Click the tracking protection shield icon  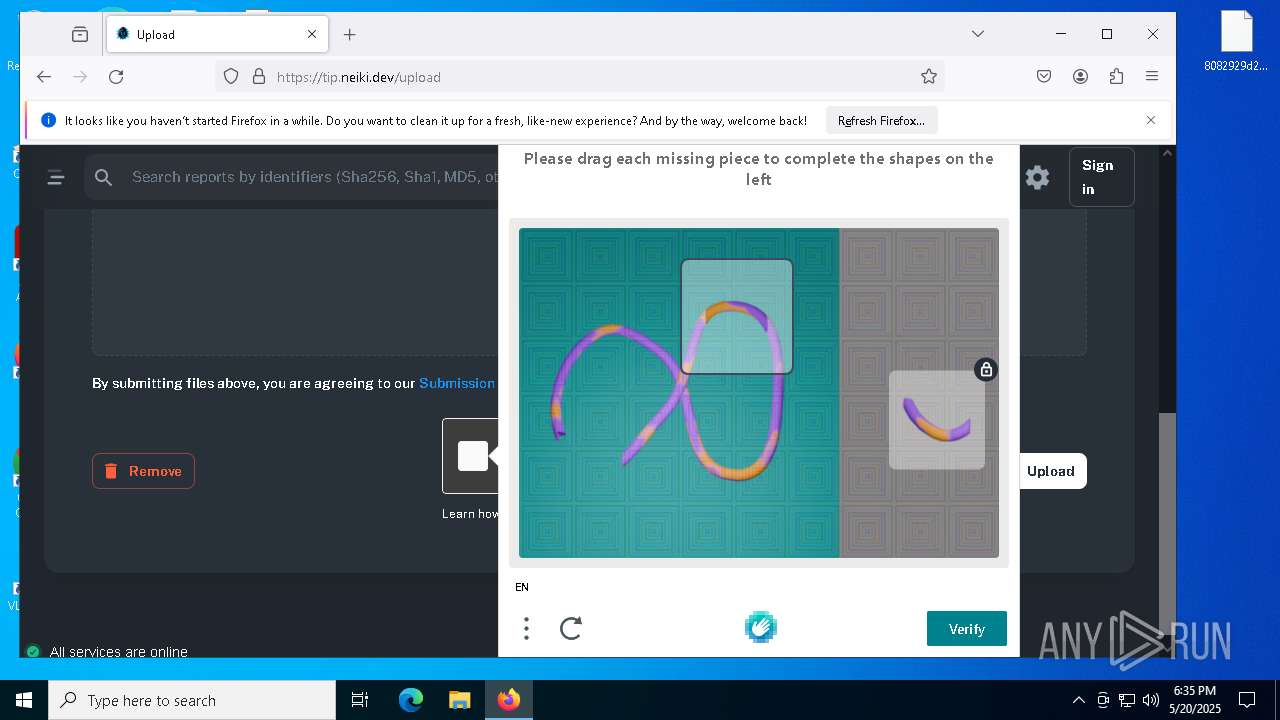coord(231,77)
